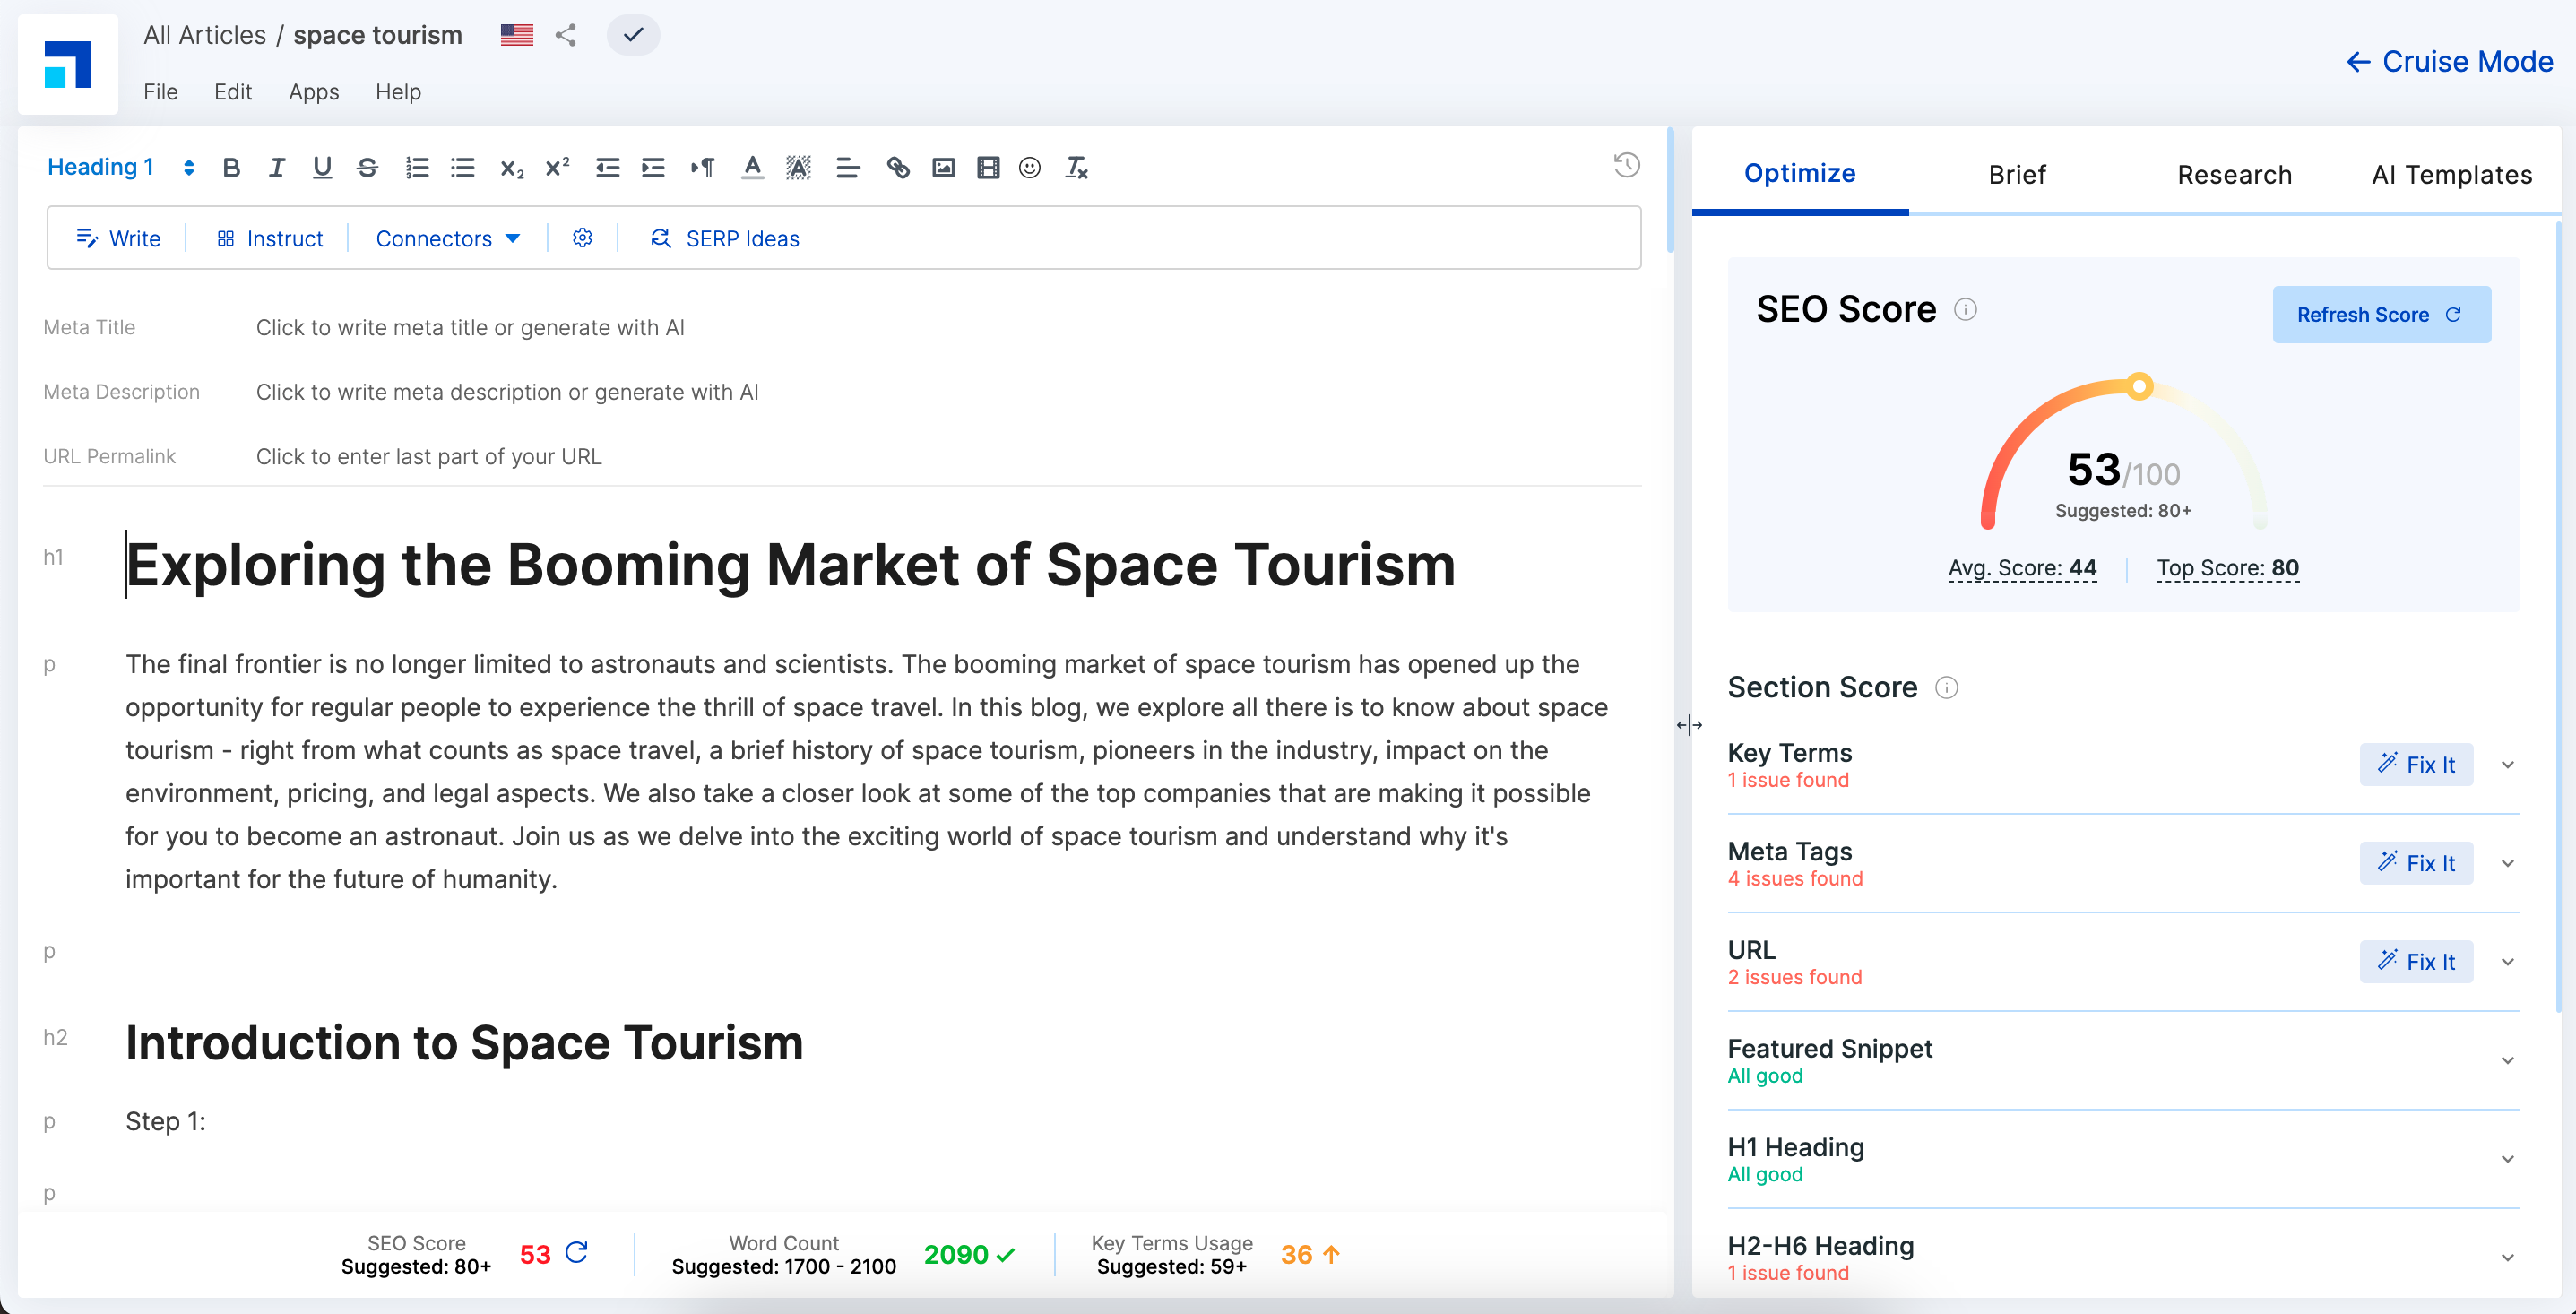
Task: Click the SEO score gauge handle
Action: [2139, 386]
